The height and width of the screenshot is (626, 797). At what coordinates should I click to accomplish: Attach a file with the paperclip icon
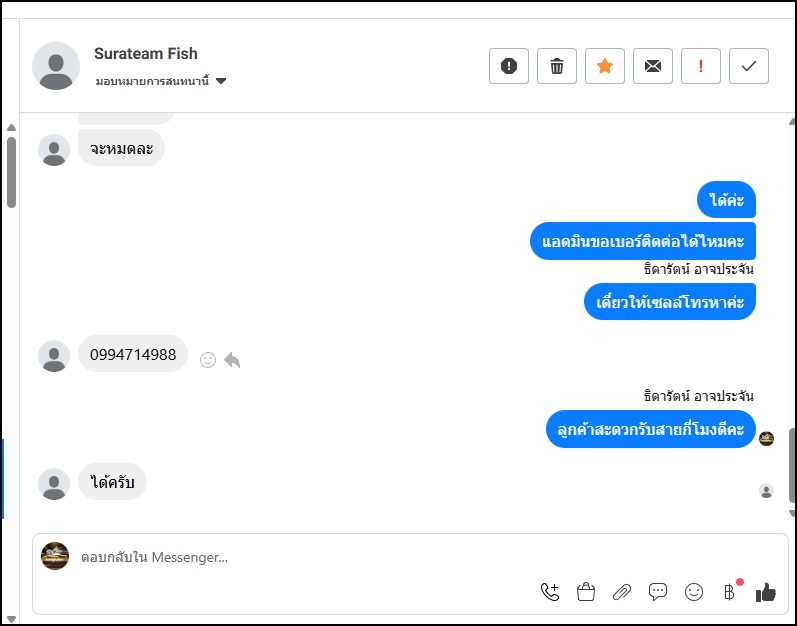622,592
